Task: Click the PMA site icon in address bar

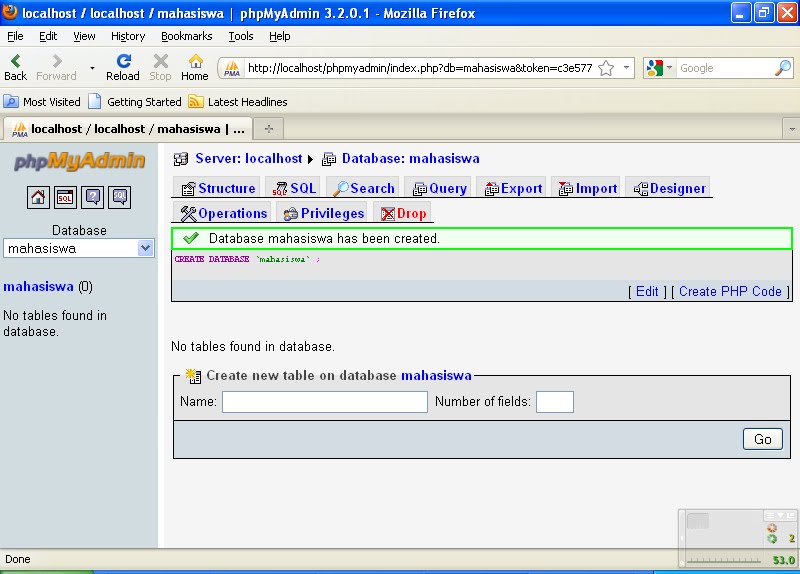Action: tap(232, 68)
